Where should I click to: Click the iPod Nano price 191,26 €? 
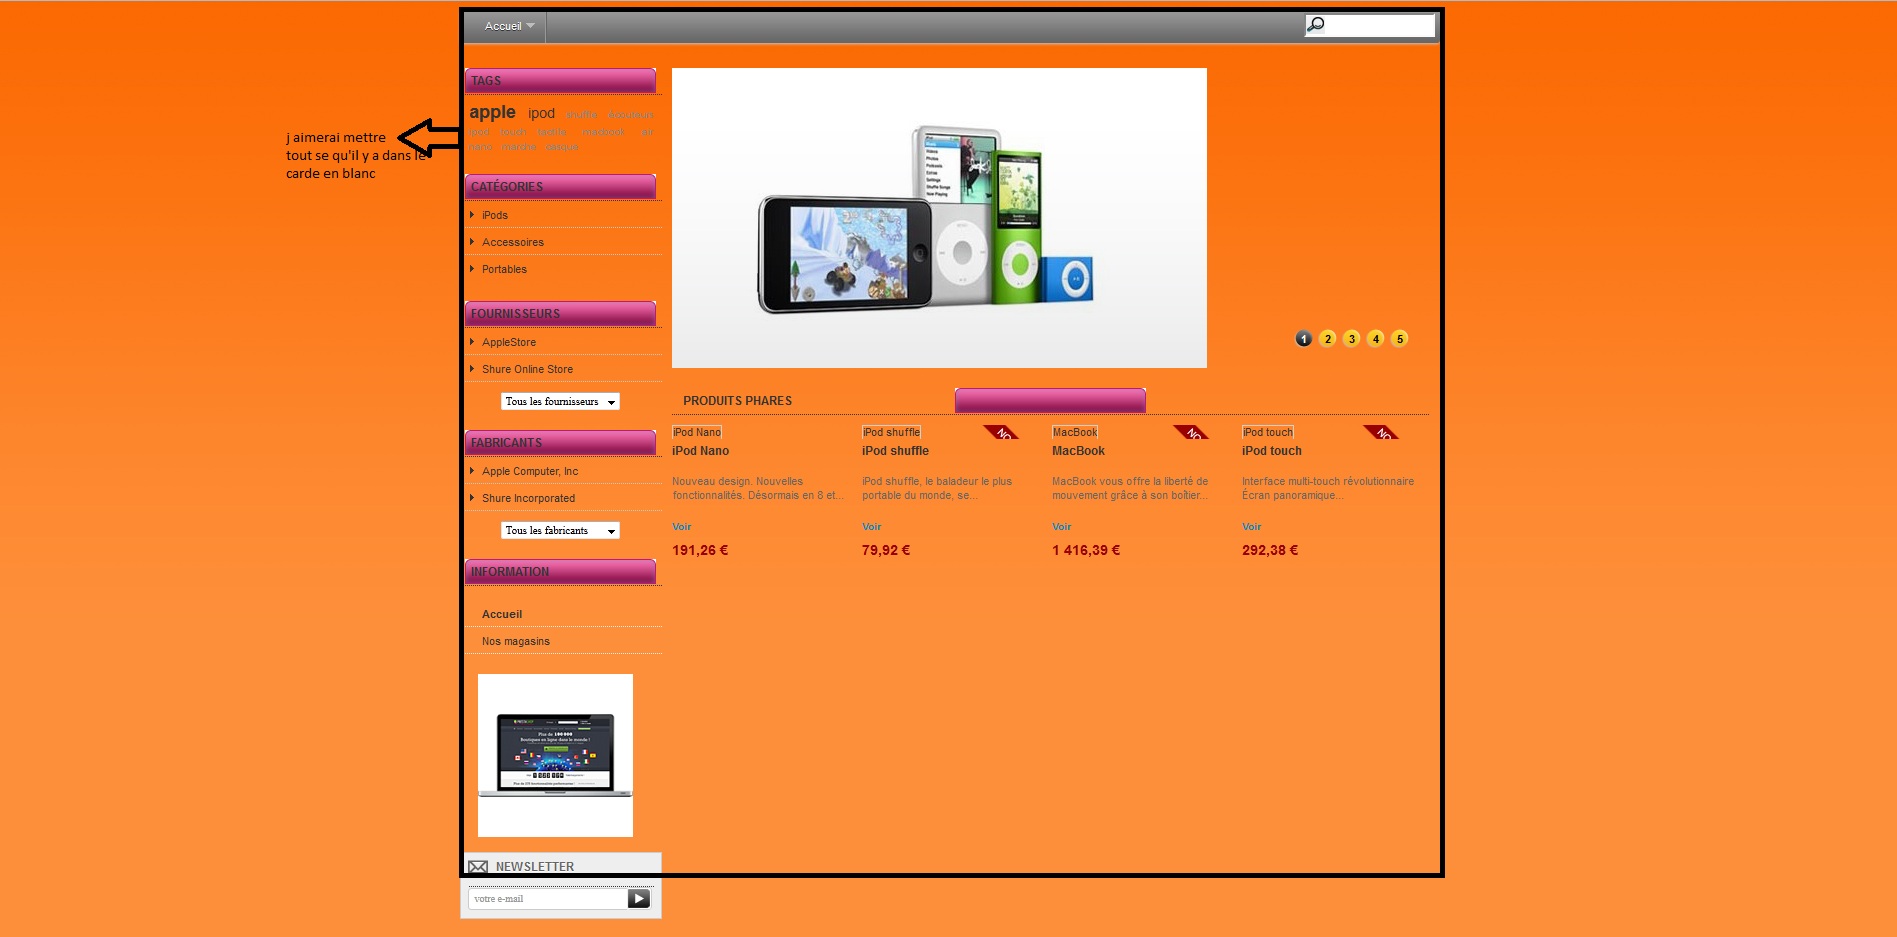pyautogui.click(x=700, y=550)
